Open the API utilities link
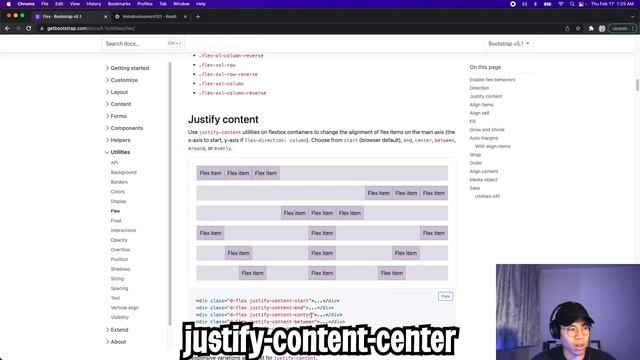Viewport: 640px width, 360px height. click(x=114, y=163)
